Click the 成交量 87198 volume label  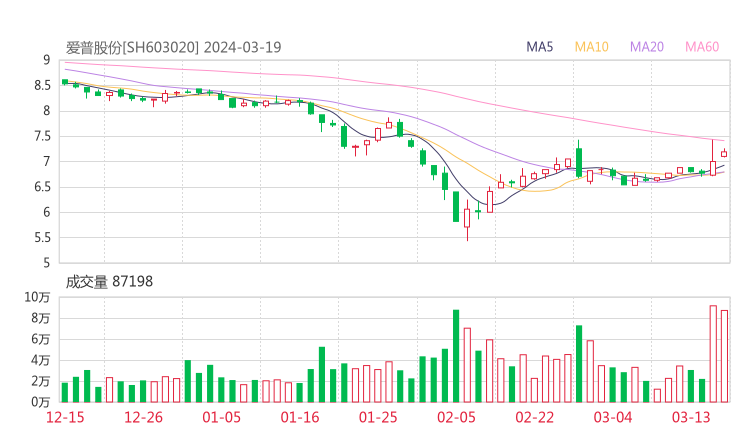(x=109, y=282)
